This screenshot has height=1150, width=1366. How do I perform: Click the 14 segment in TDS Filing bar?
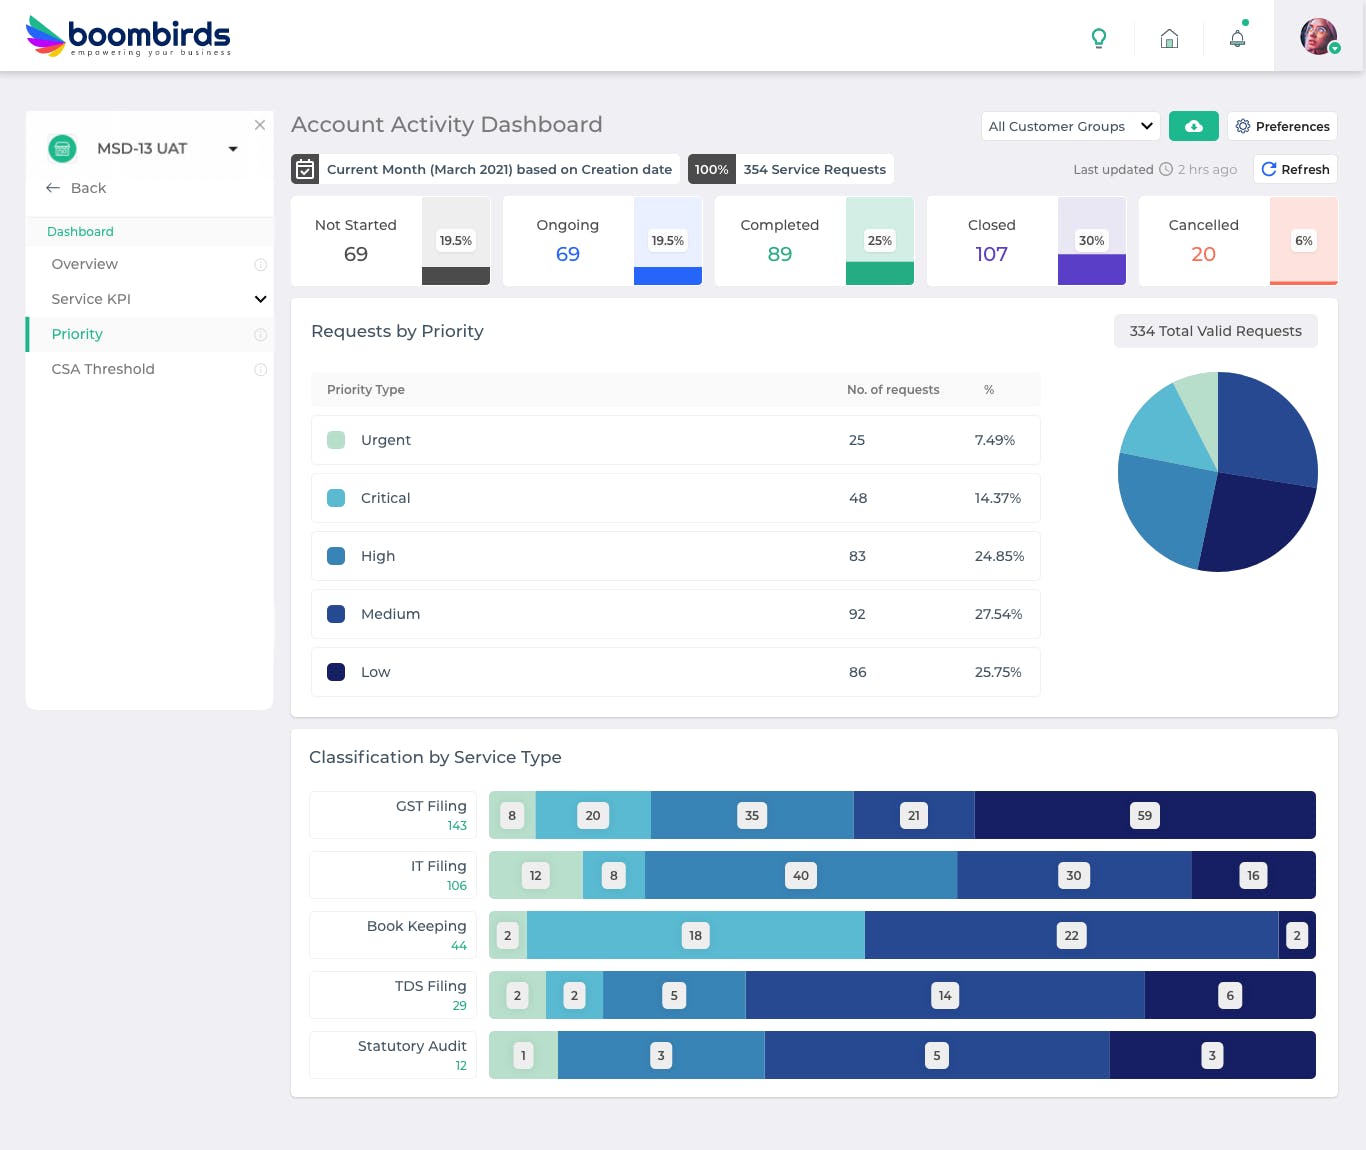(945, 995)
